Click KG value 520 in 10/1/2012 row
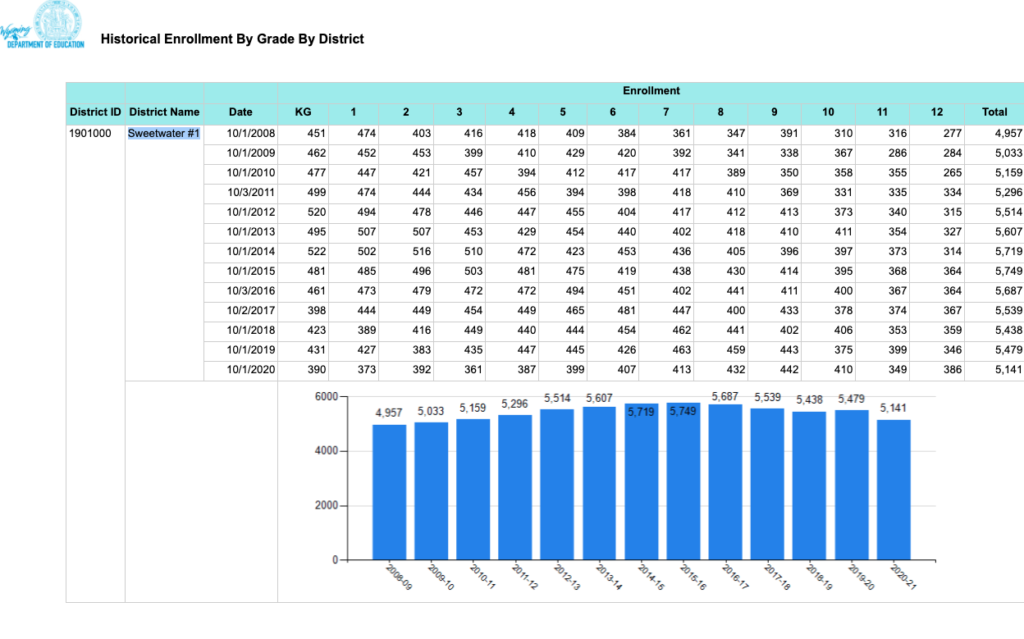This screenshot has height=639, width=1024. click(317, 212)
